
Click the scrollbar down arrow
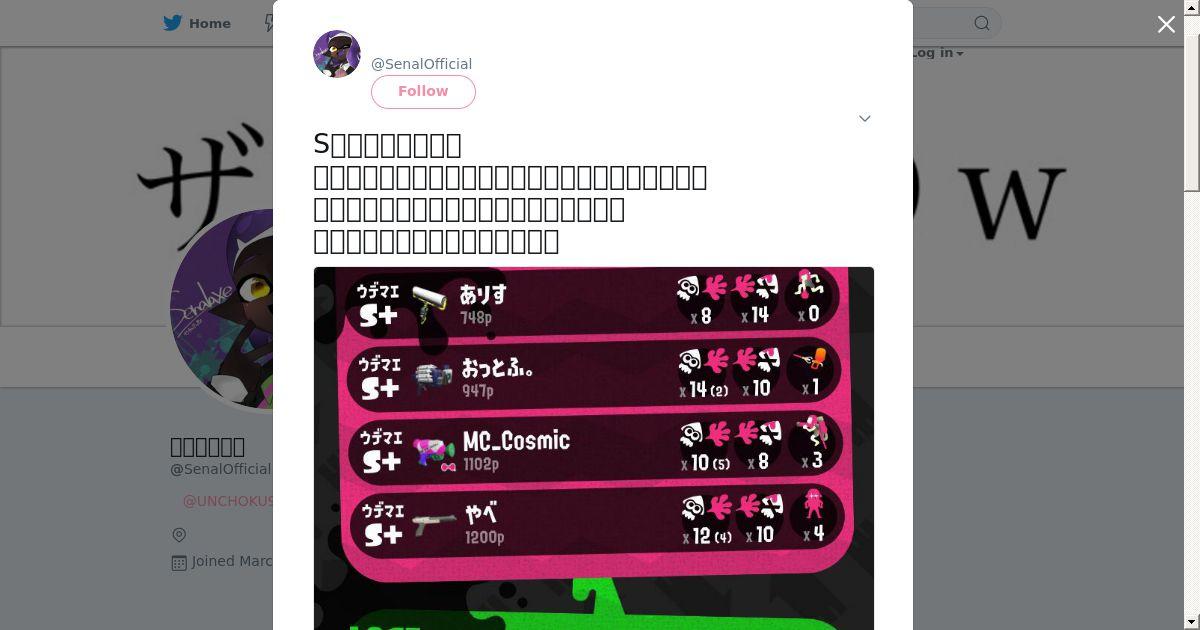point(1192,622)
